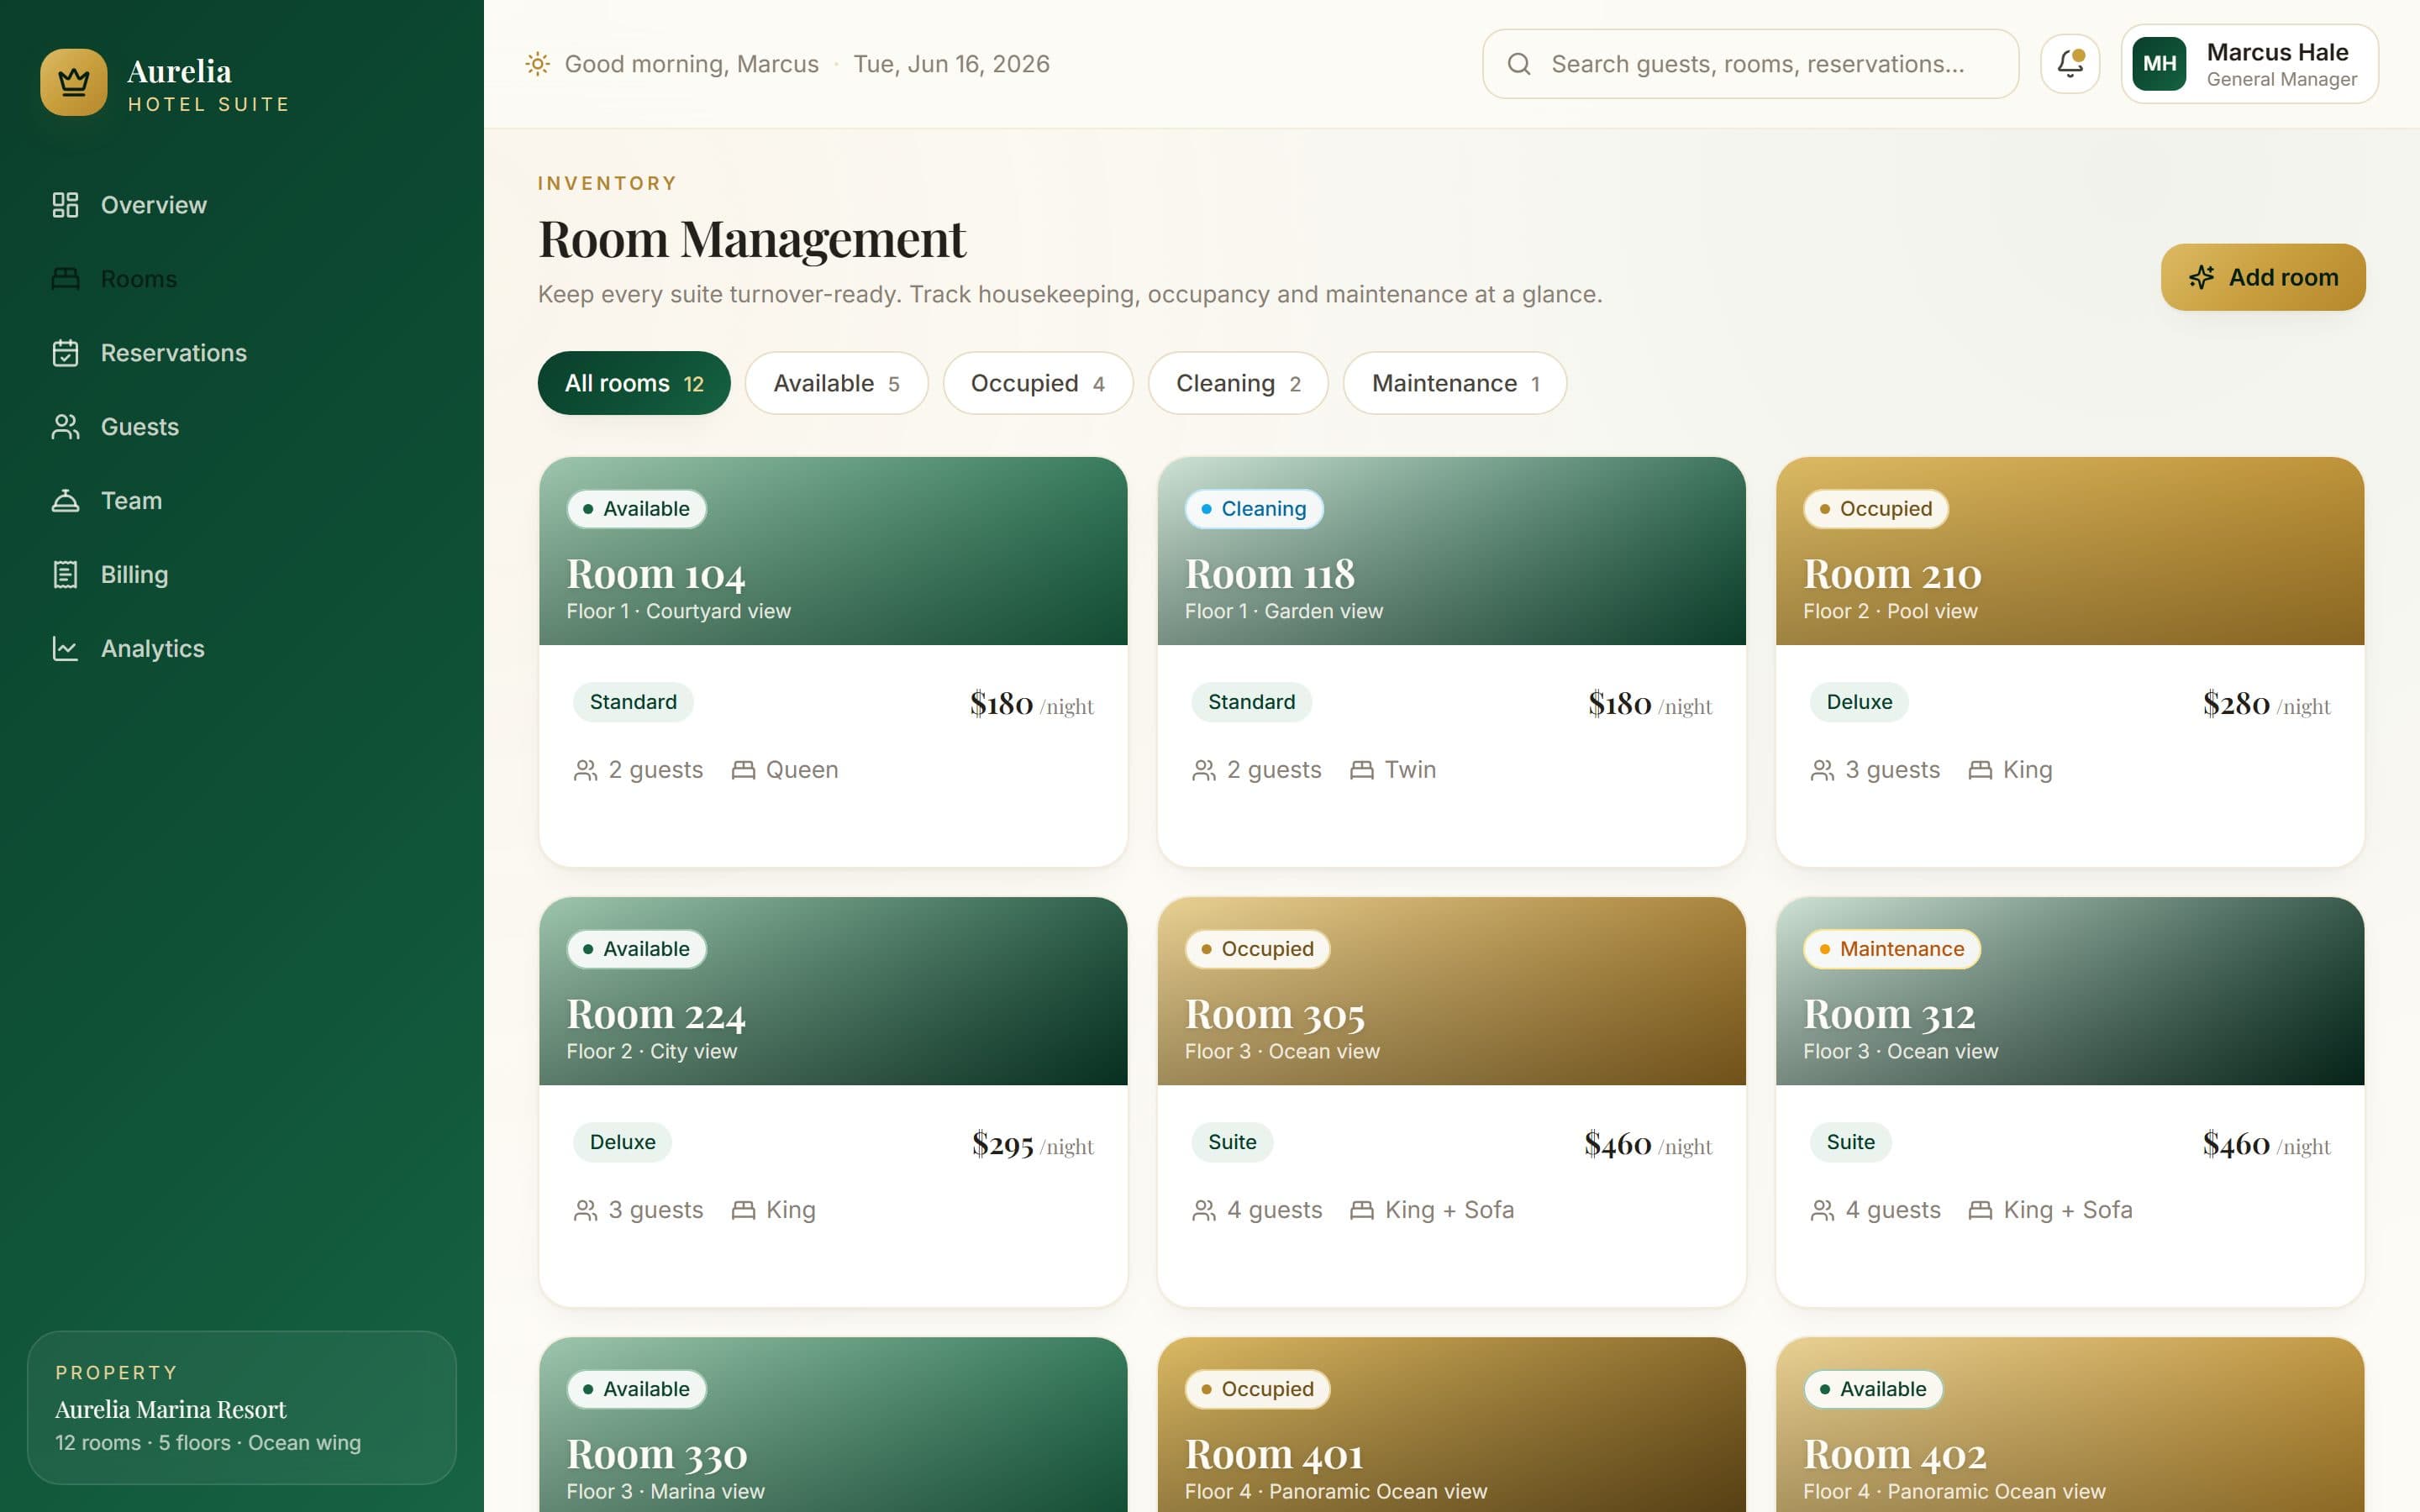Click the bed icon next to Twin
The height and width of the screenshot is (1512, 2420).
pyautogui.click(x=1362, y=770)
